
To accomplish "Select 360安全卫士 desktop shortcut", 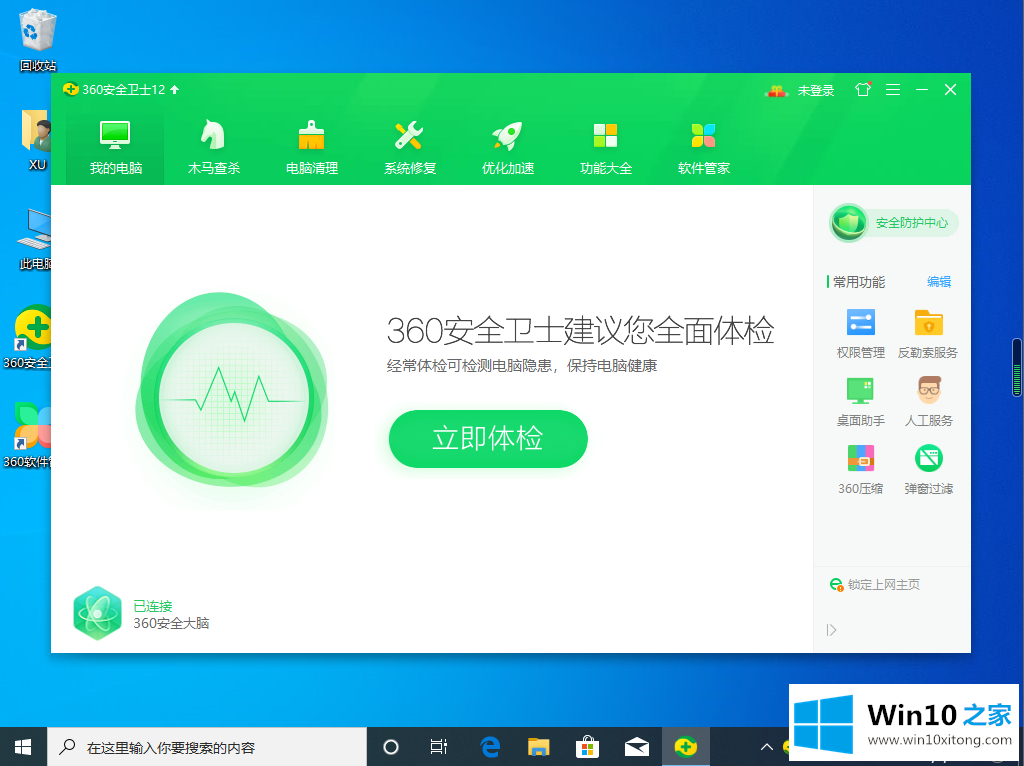I will [x=29, y=338].
